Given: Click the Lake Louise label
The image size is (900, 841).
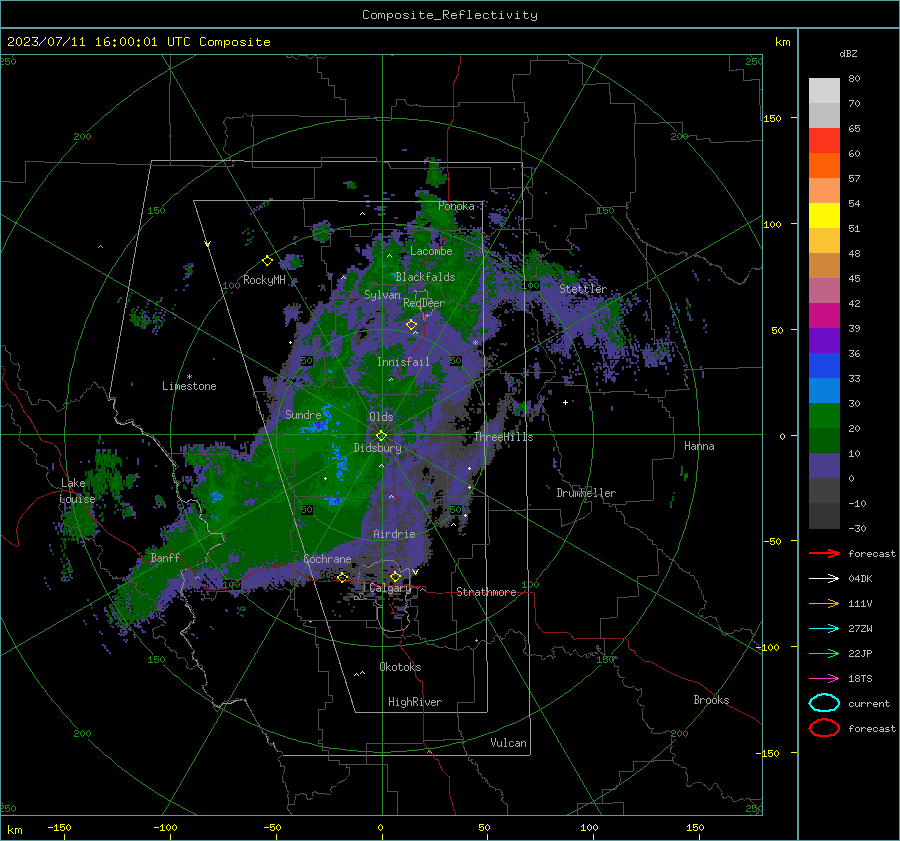Looking at the screenshot, I should [78, 491].
